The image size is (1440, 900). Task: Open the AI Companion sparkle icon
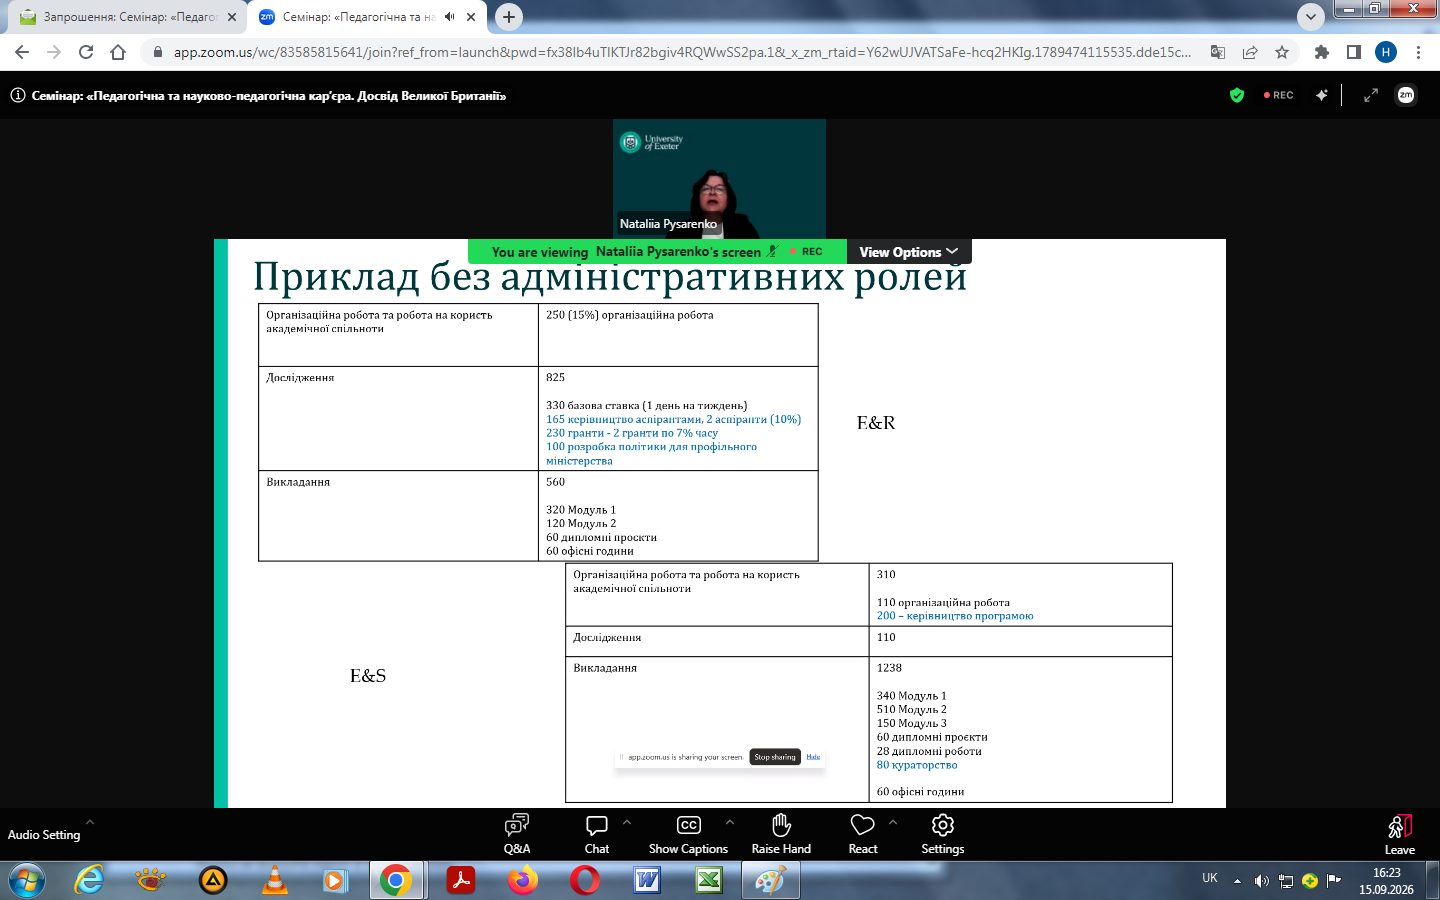(1322, 95)
